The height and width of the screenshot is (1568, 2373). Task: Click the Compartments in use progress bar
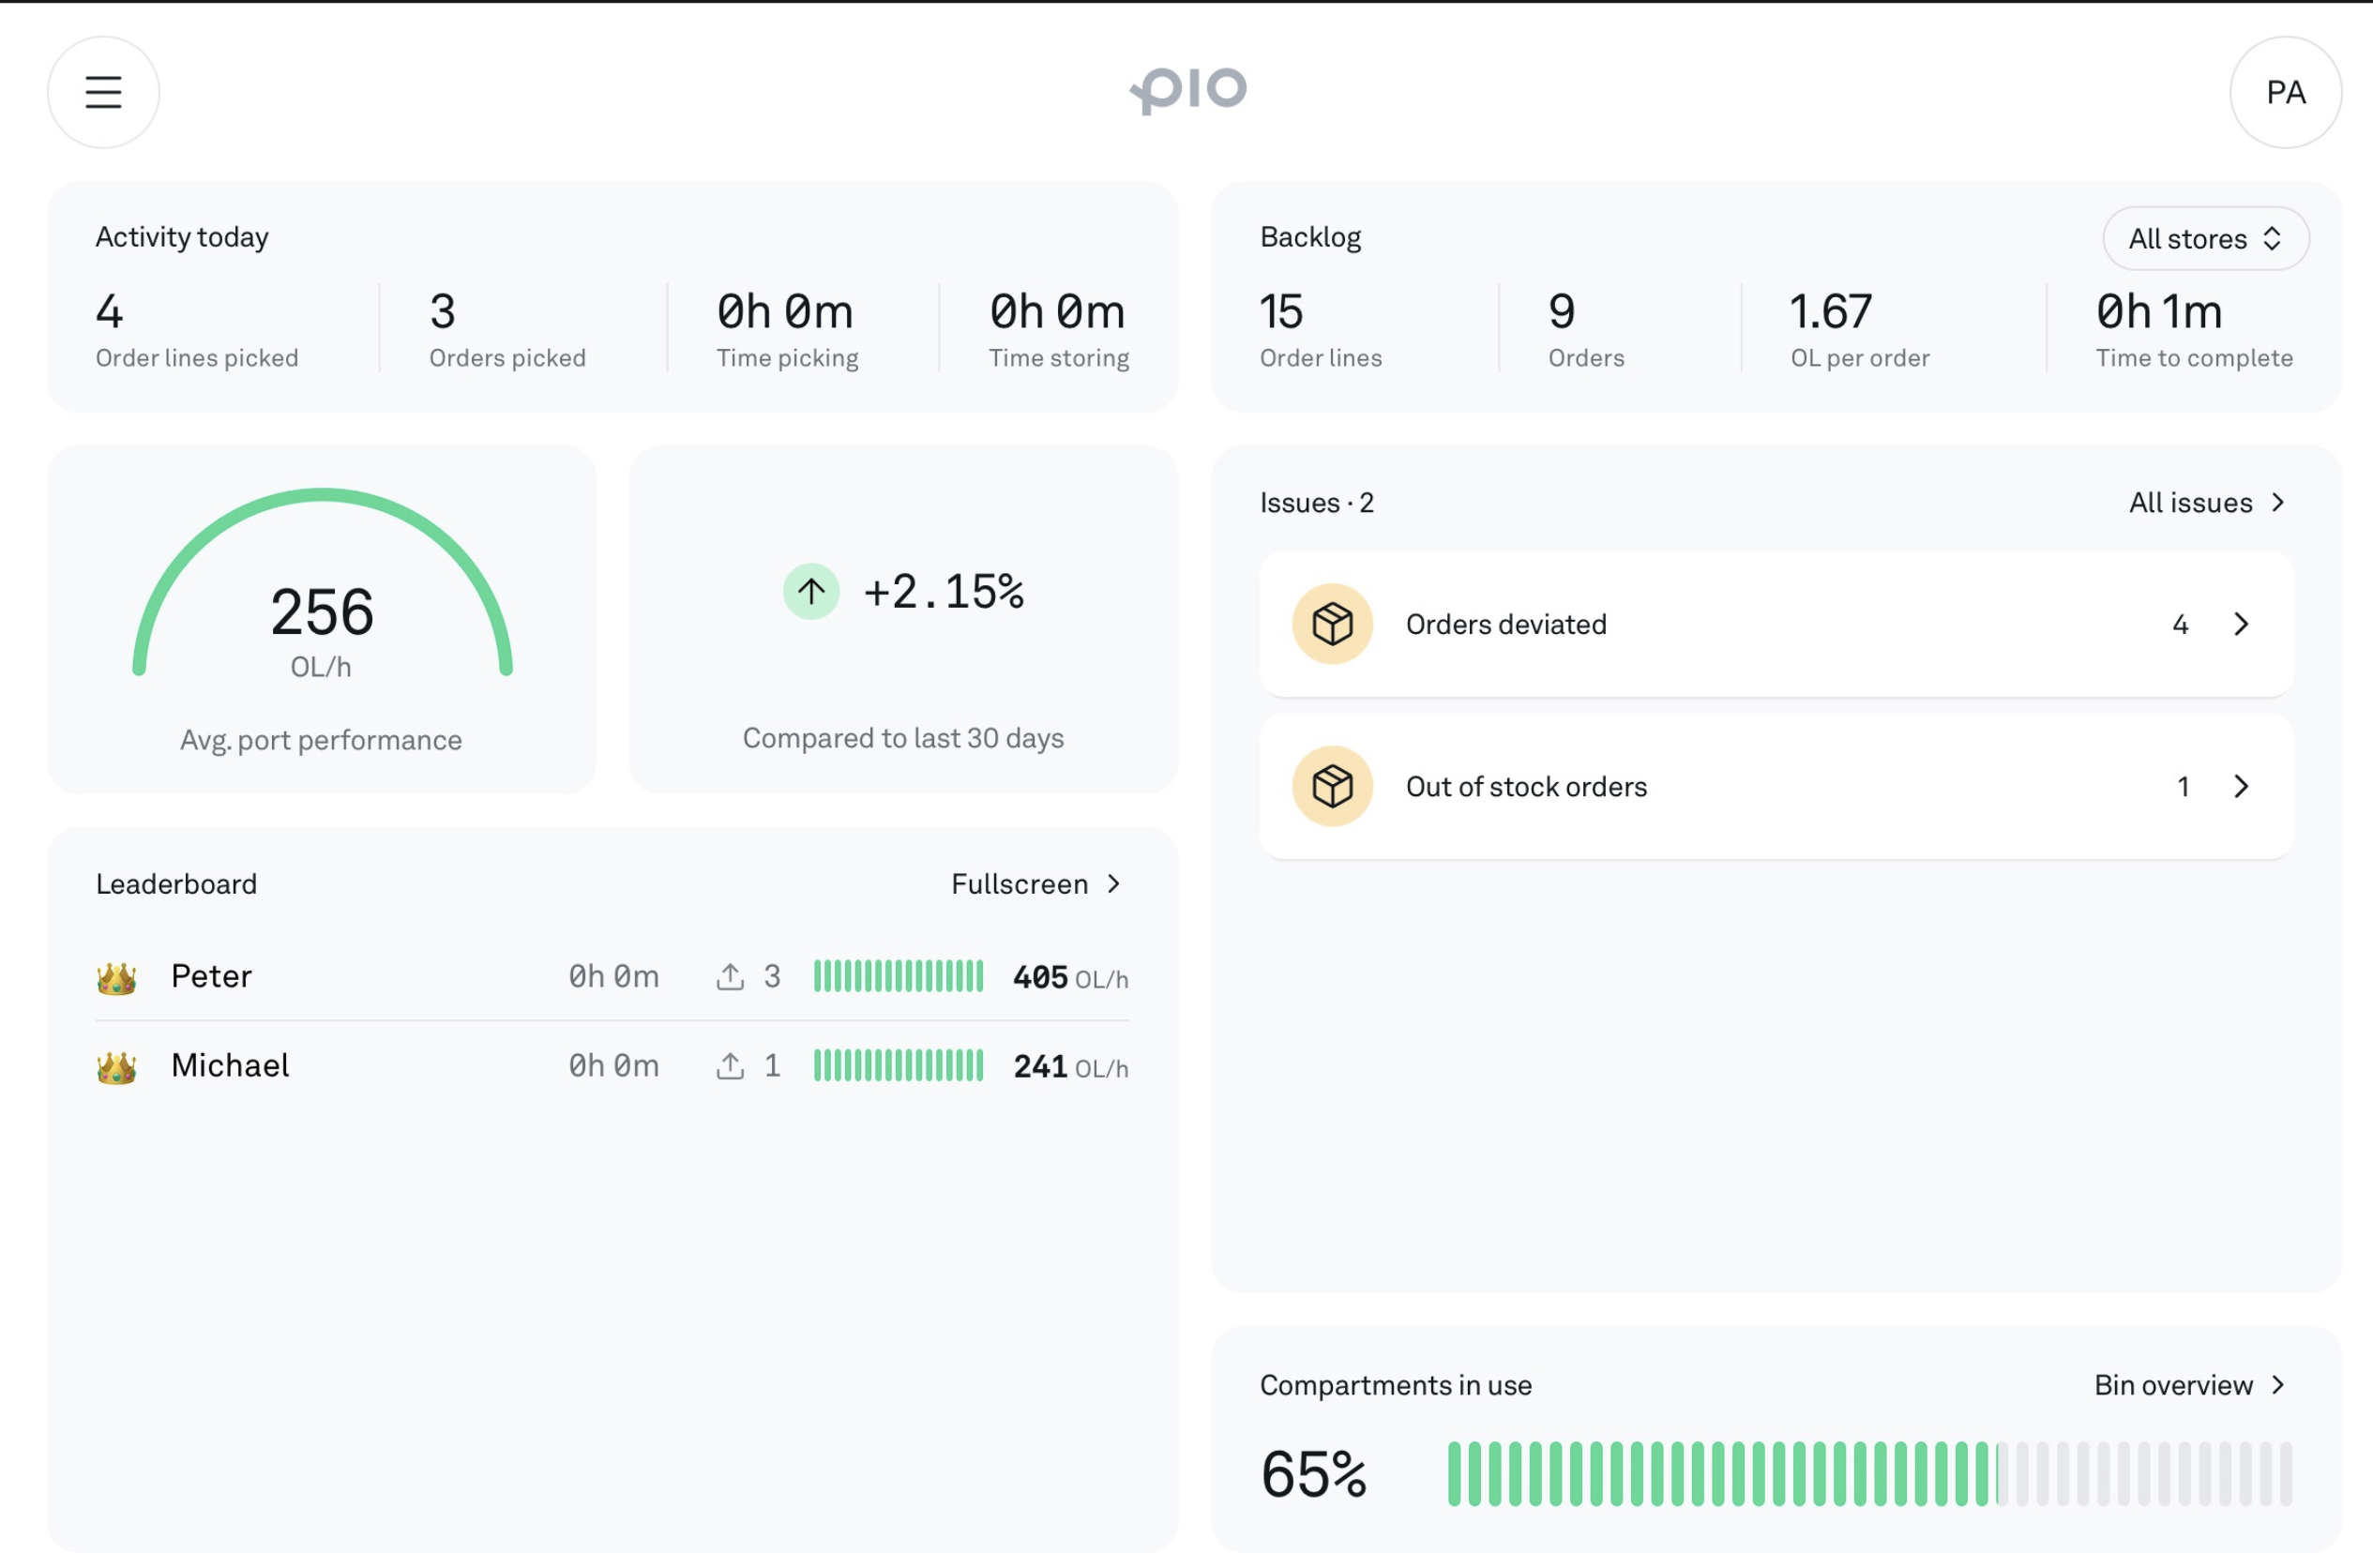(1870, 1473)
